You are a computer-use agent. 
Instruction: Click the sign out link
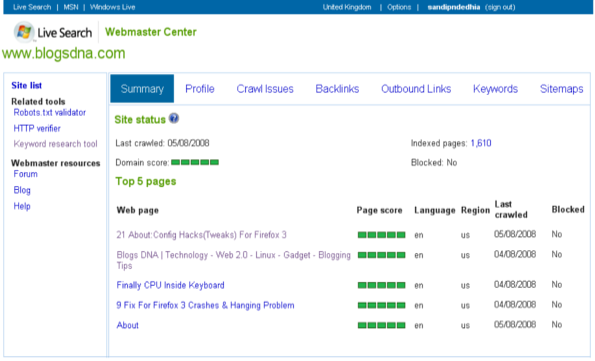tap(500, 7)
